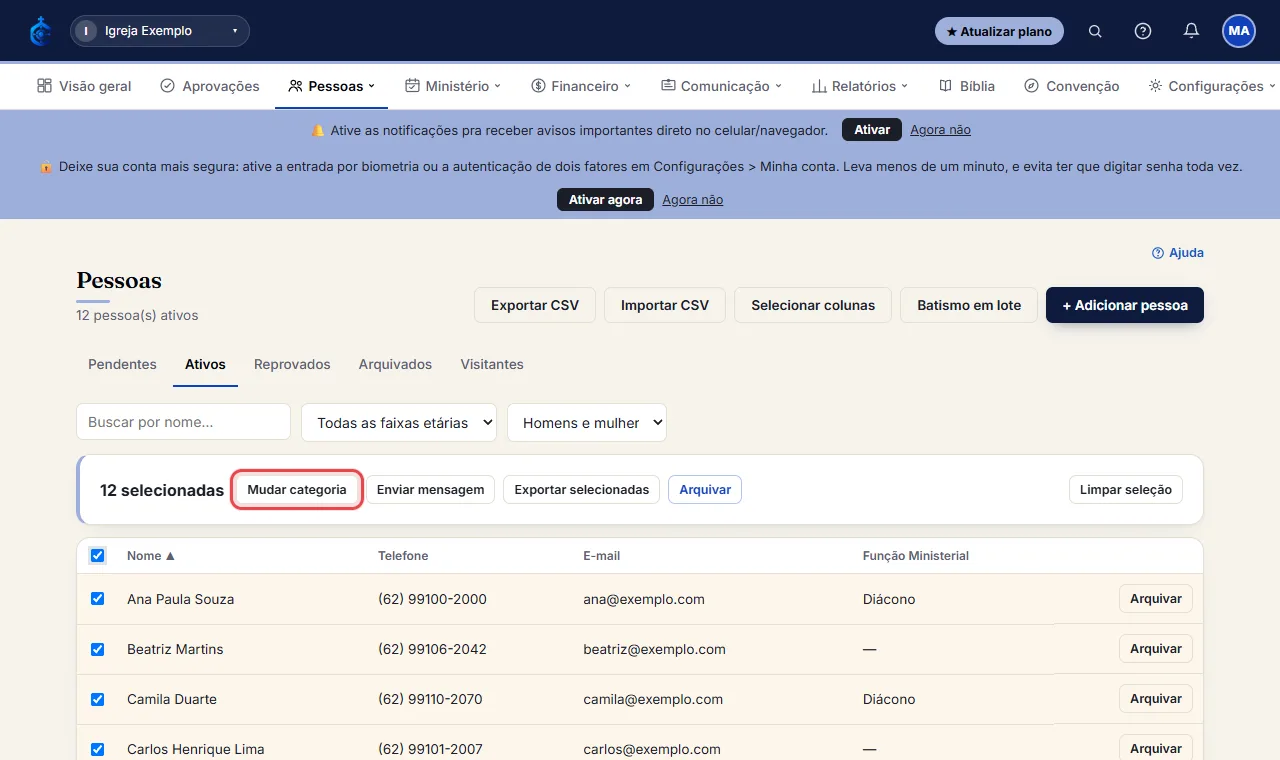The width and height of the screenshot is (1280, 760).
Task: Switch to the Visitantes tab
Action: click(492, 364)
